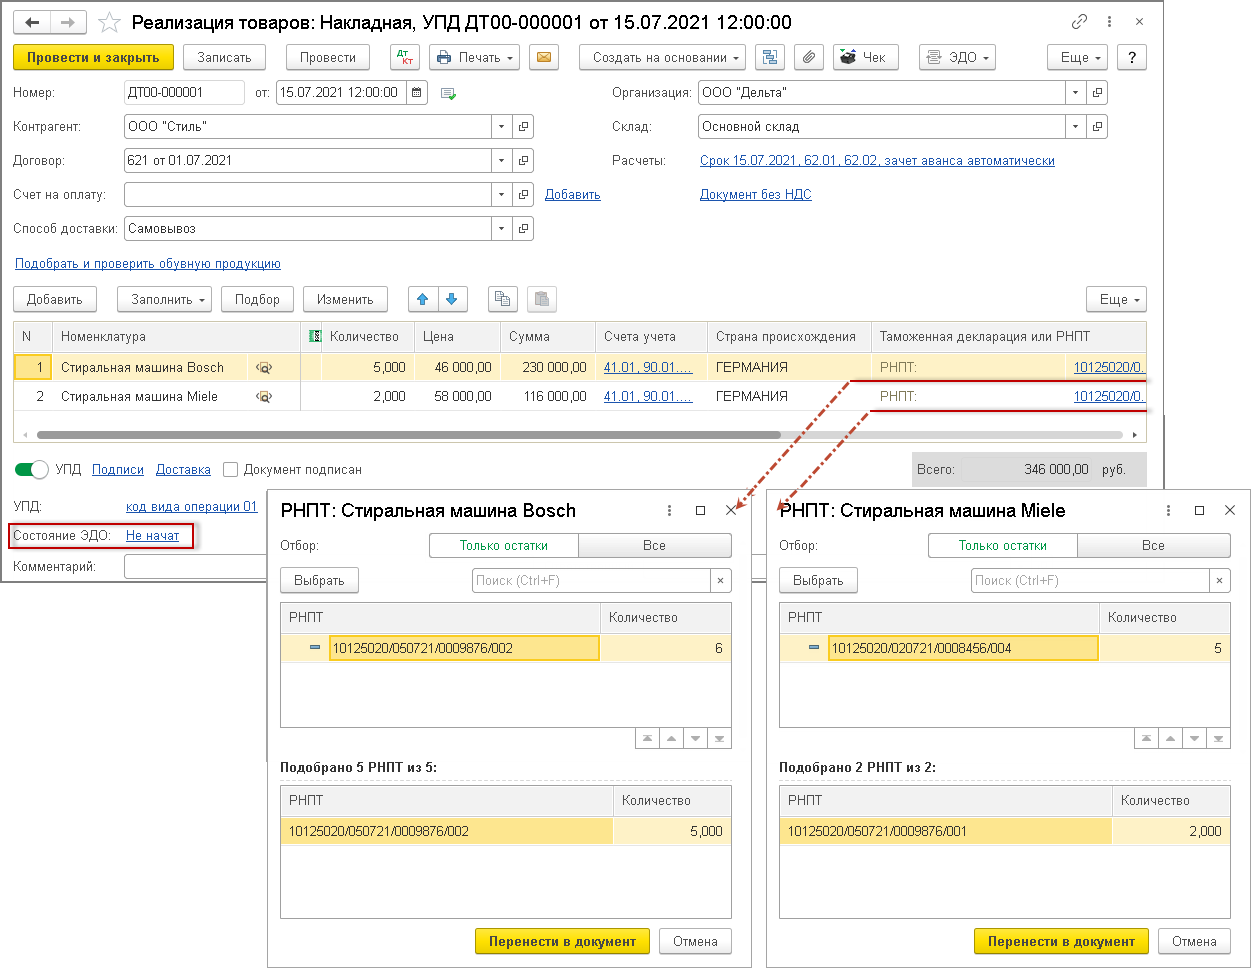The width and height of the screenshot is (1254, 974).
Task: Click the Номер input field
Action: (x=184, y=93)
